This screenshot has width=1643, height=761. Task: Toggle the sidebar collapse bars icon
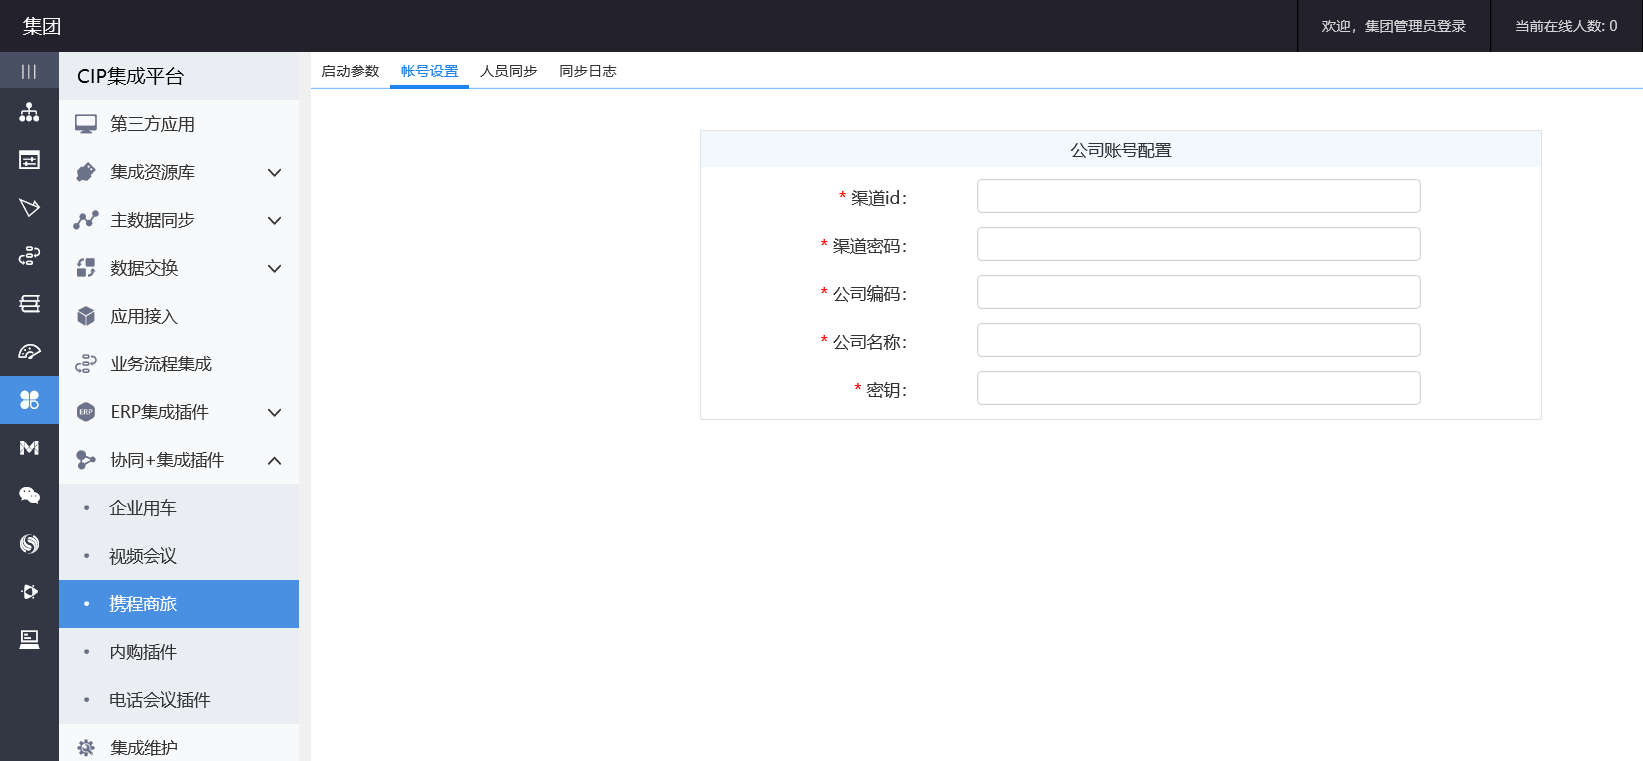29,71
